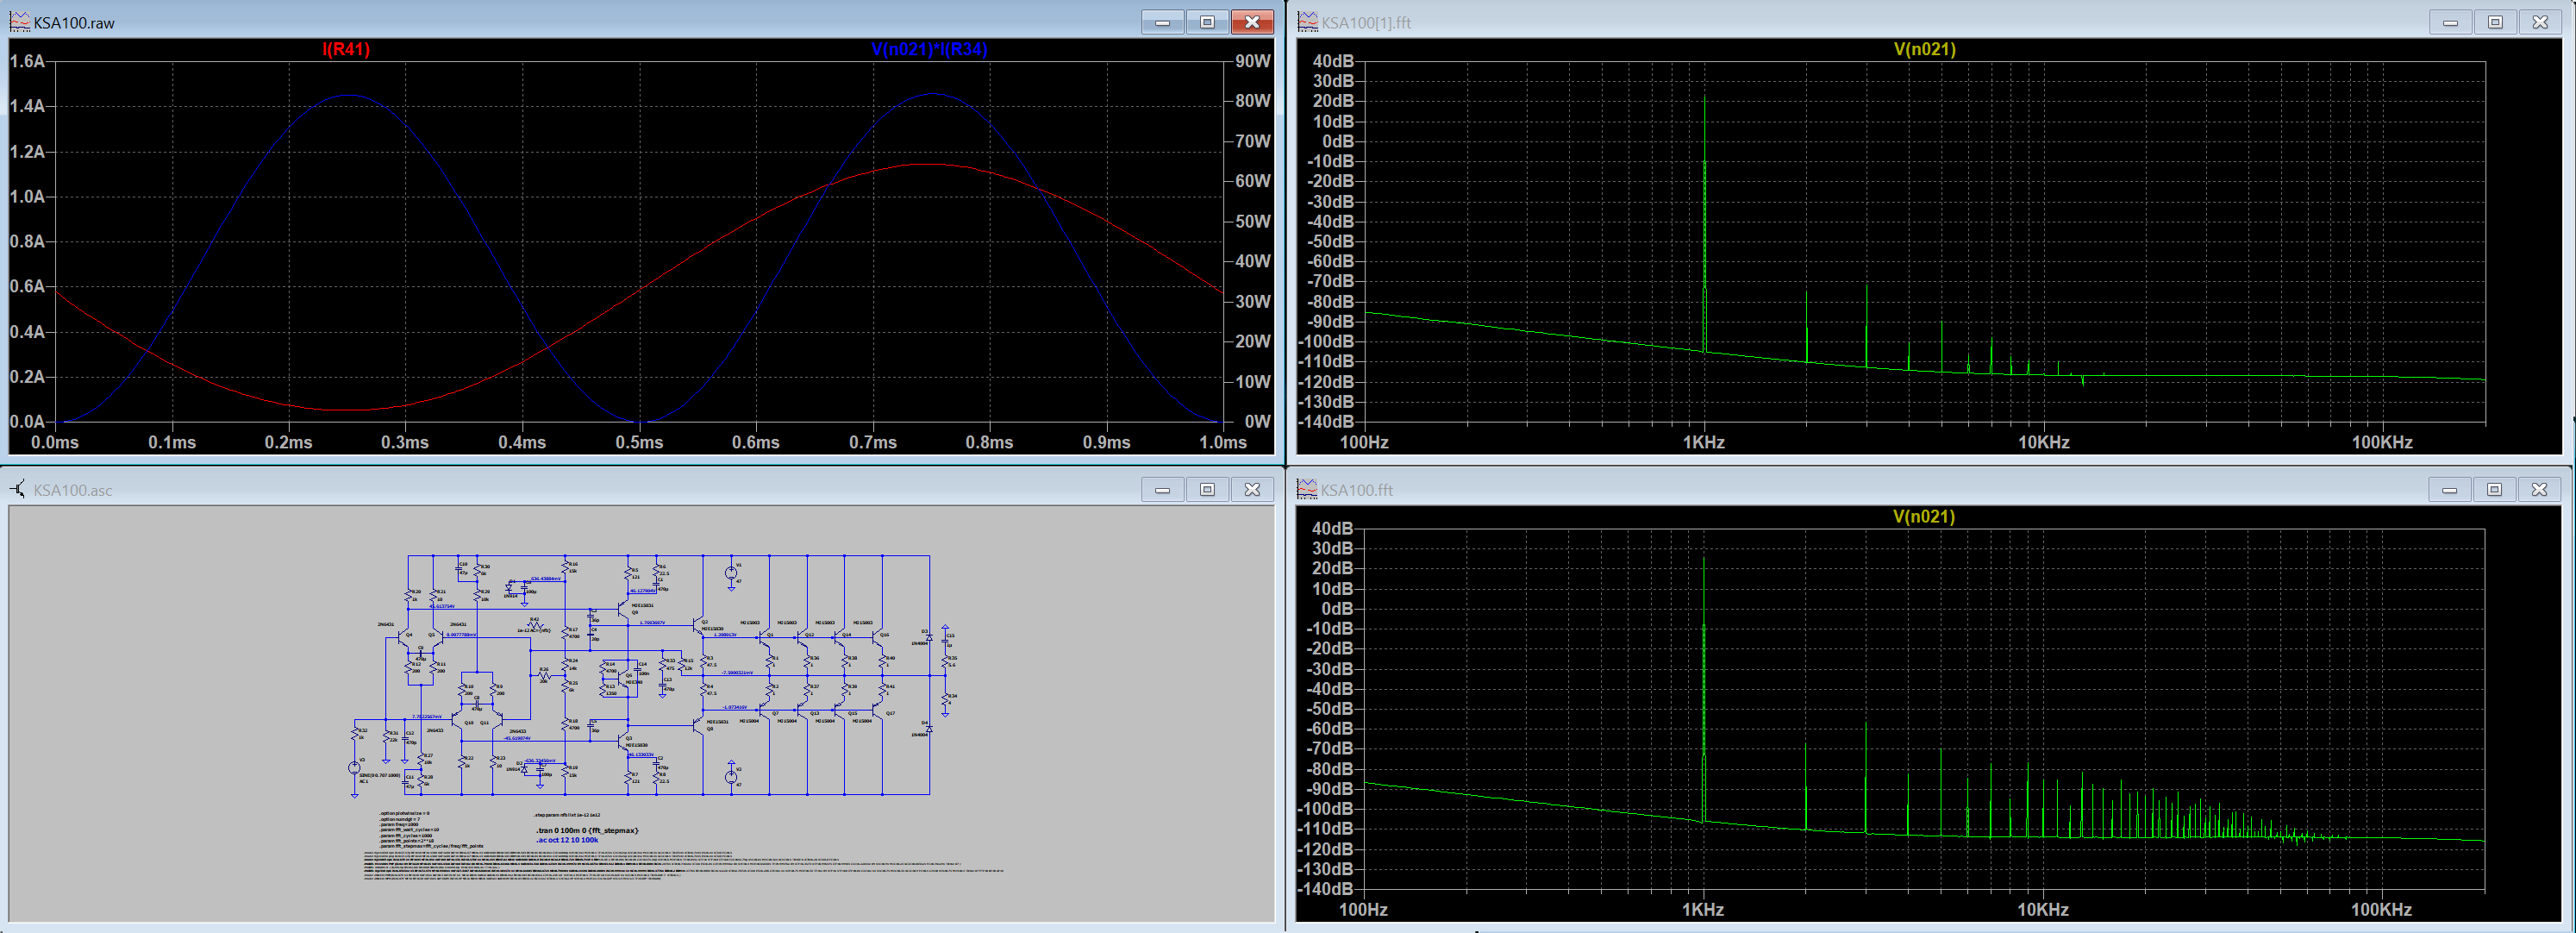Click 10KHz axis label in lower KSA100.fft
This screenshot has height=933, width=2576.
[2043, 909]
